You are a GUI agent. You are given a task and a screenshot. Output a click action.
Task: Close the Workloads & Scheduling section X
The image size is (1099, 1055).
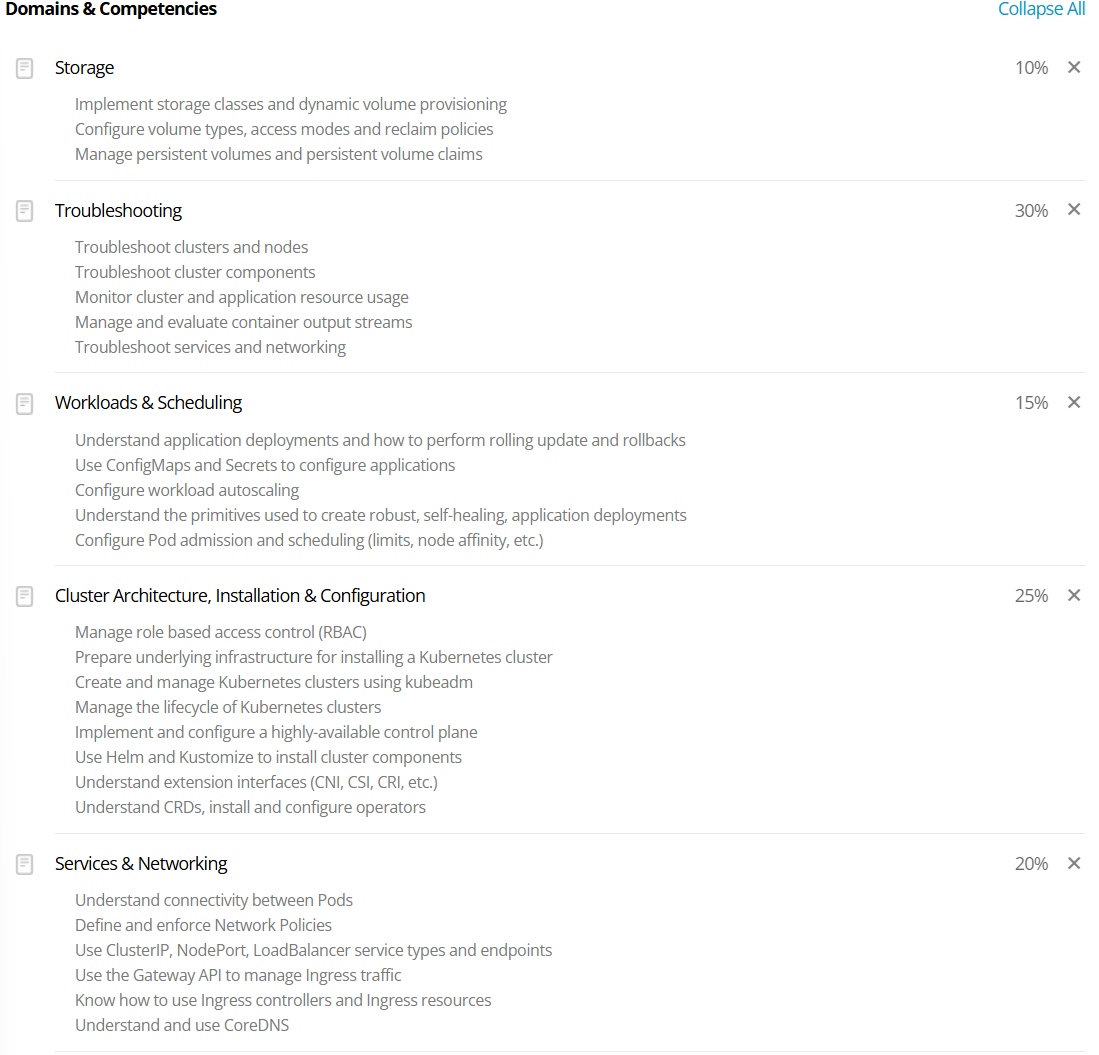click(1074, 402)
